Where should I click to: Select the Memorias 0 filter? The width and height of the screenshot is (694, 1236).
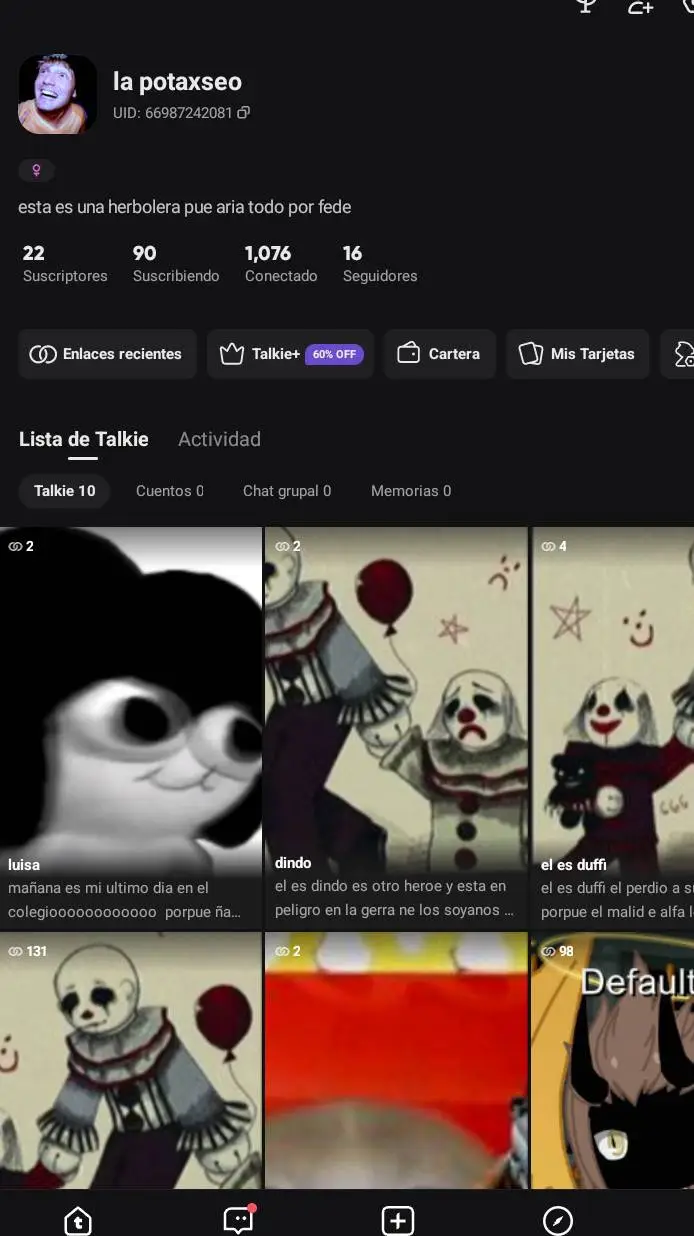tap(410, 491)
